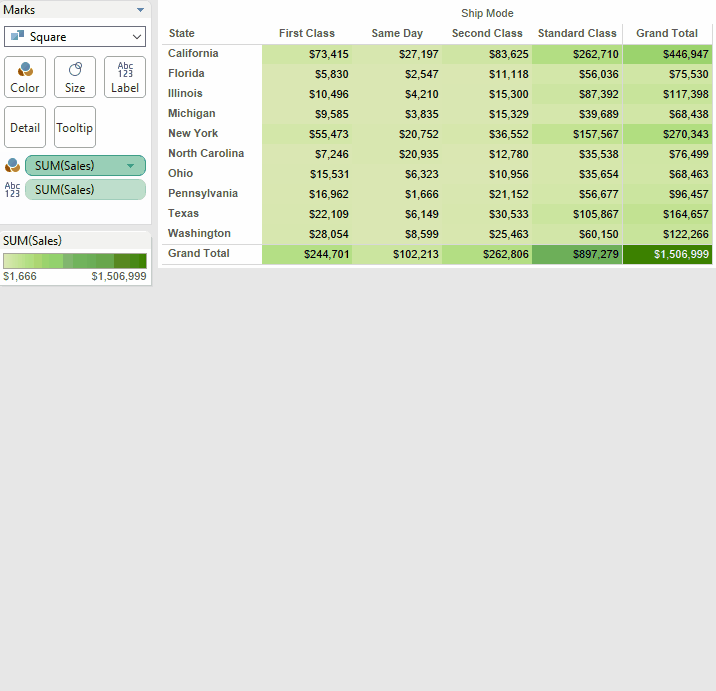Open the Label marks button
Image resolution: width=716 pixels, height=691 pixels.
pyautogui.click(x=125, y=77)
